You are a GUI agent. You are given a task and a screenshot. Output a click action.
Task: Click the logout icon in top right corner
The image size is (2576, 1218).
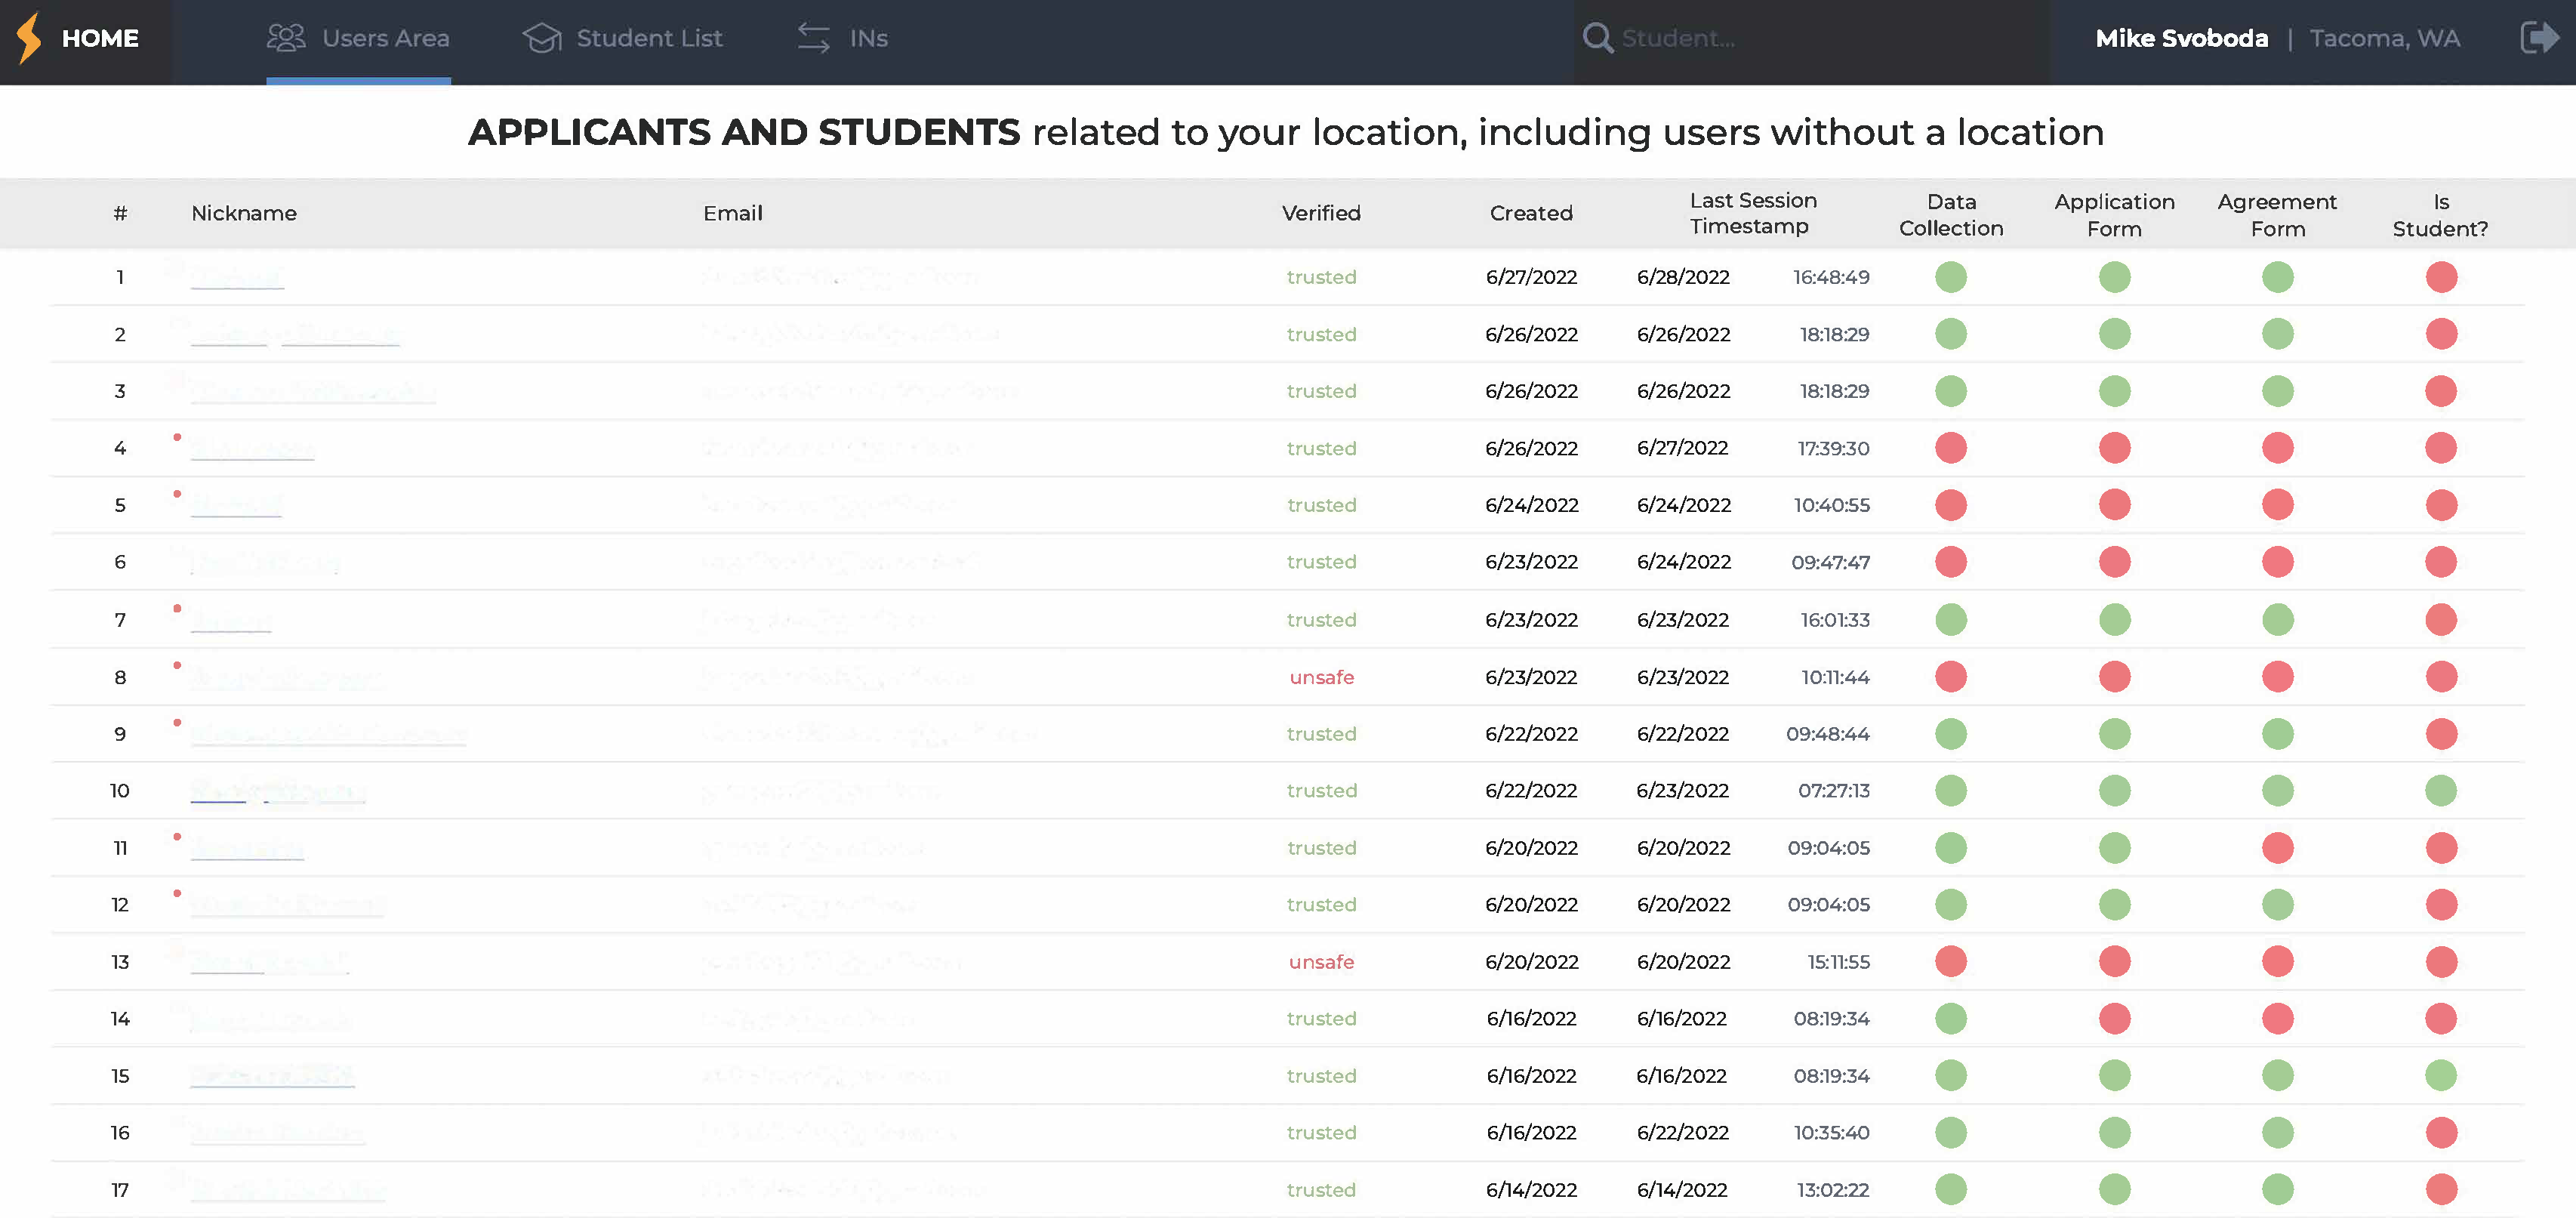[2540, 38]
